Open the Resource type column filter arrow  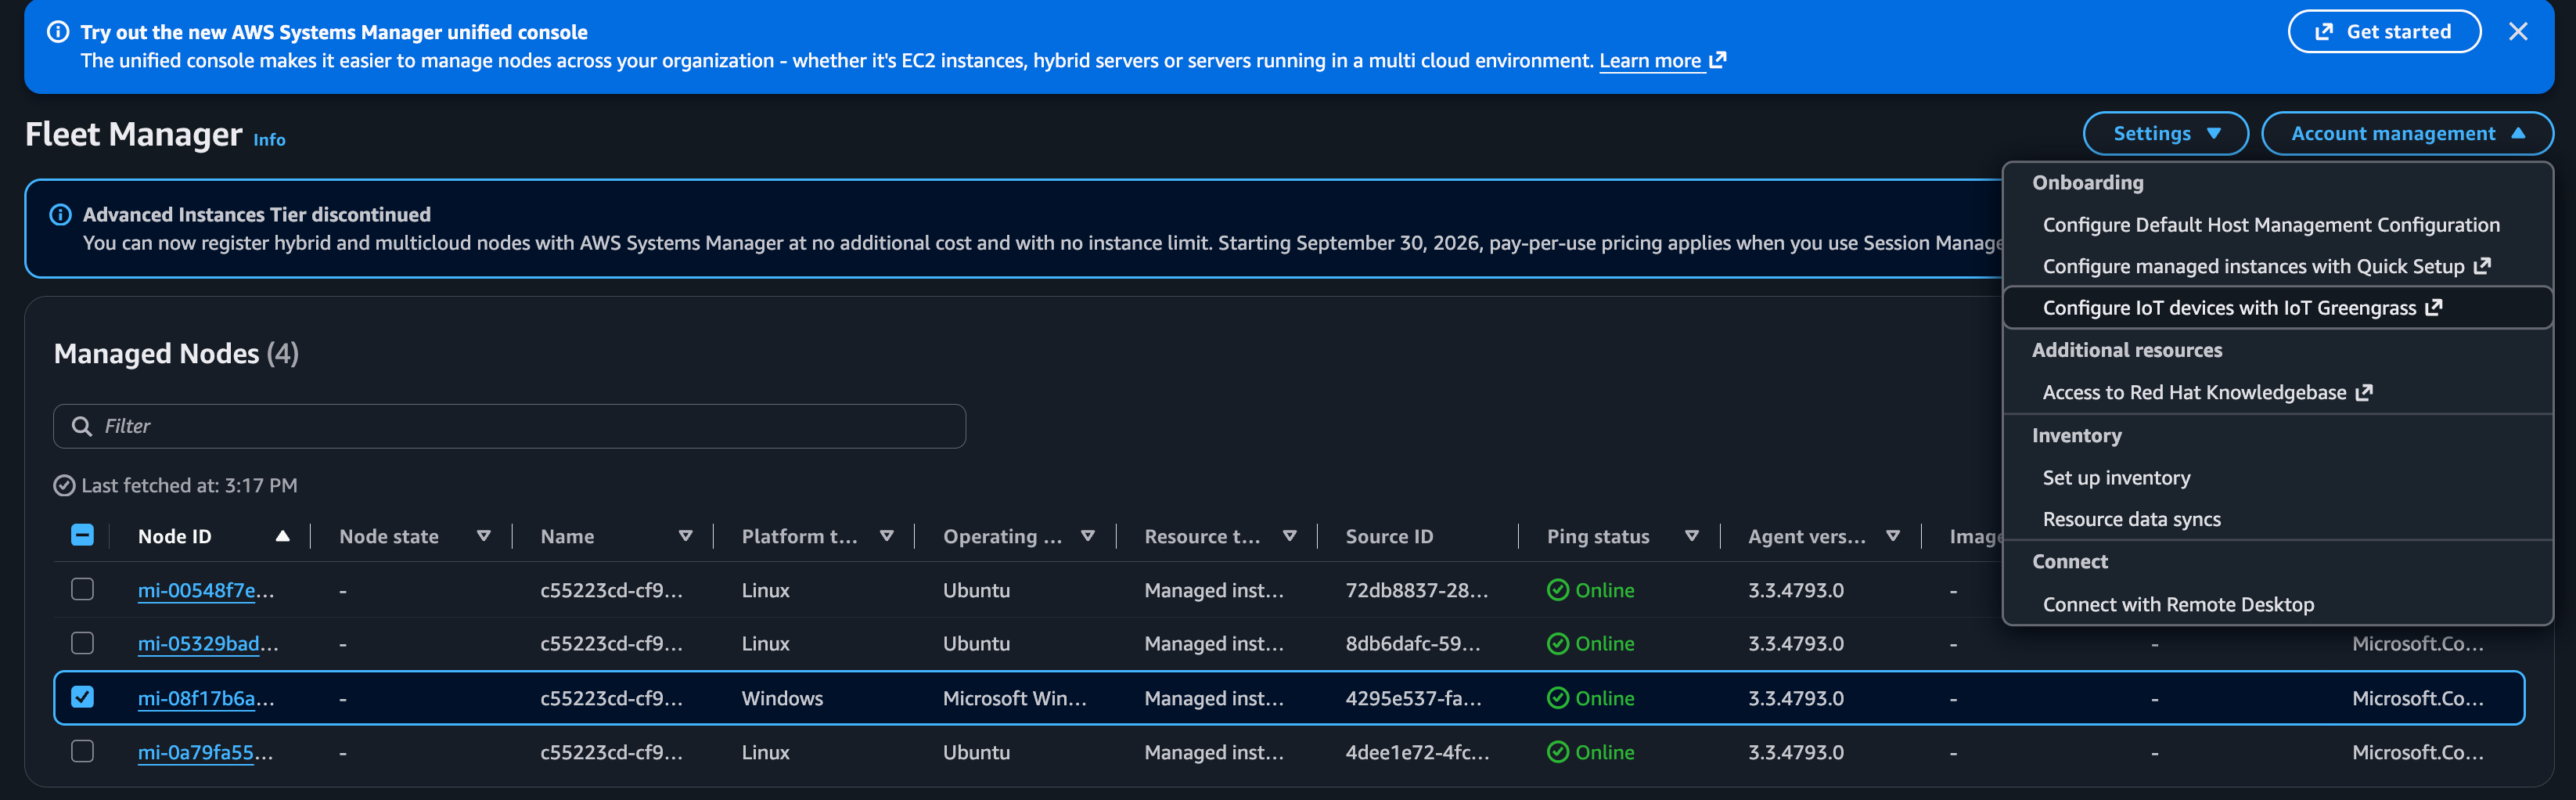(1290, 537)
